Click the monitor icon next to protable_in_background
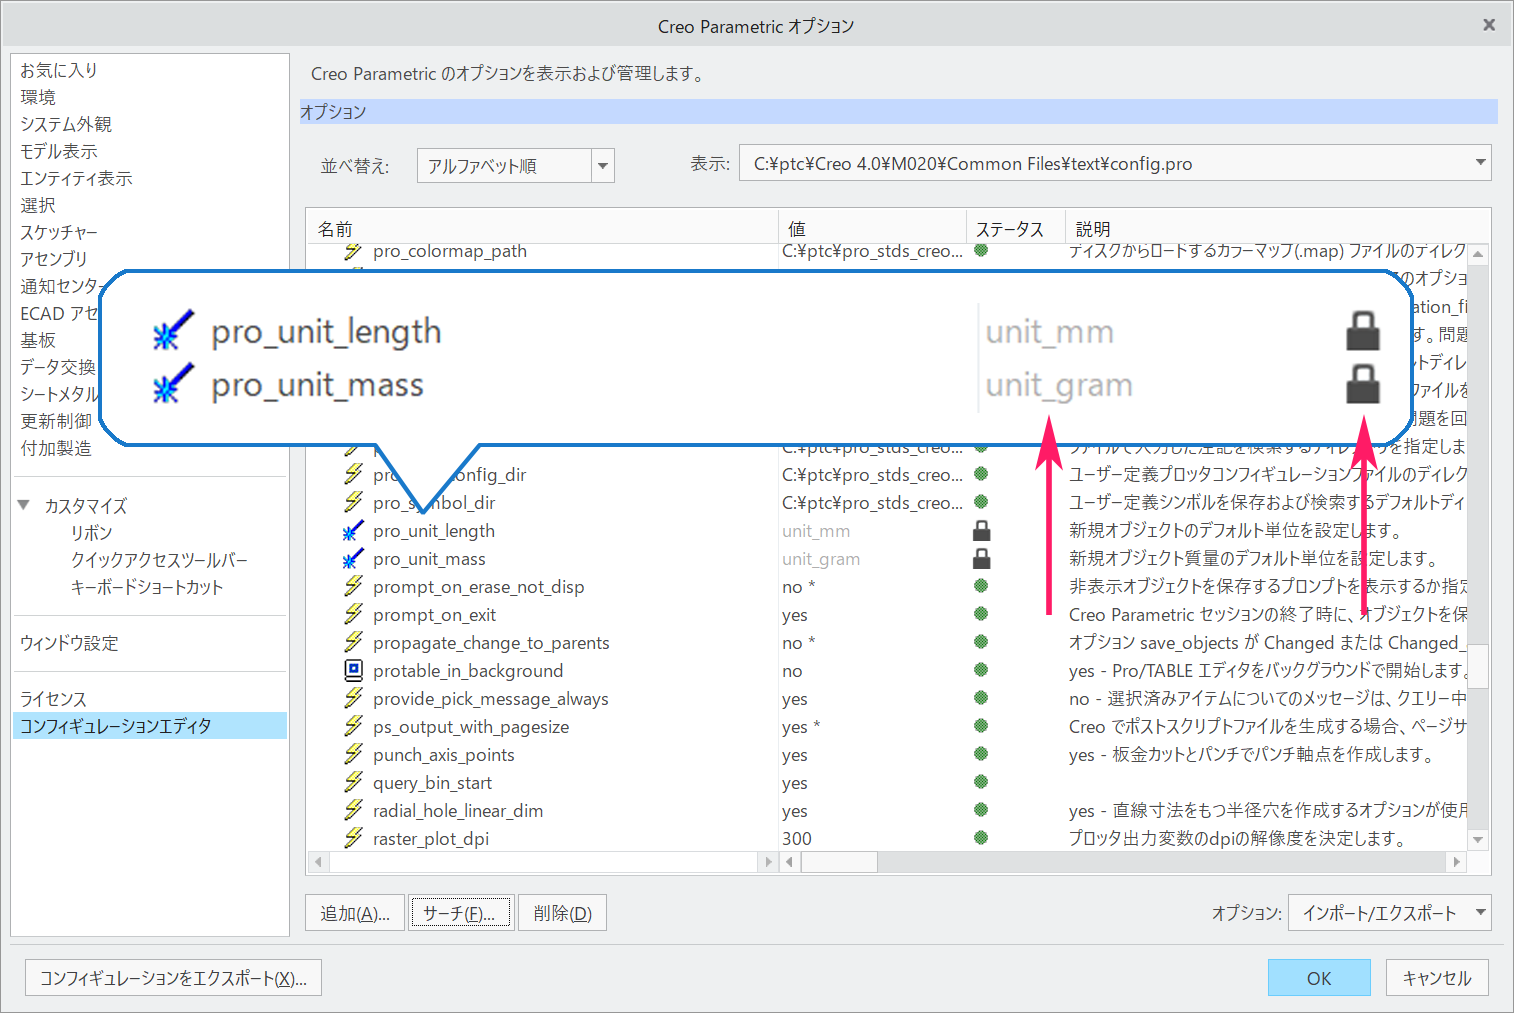Viewport: 1514px width, 1013px height. point(353,671)
